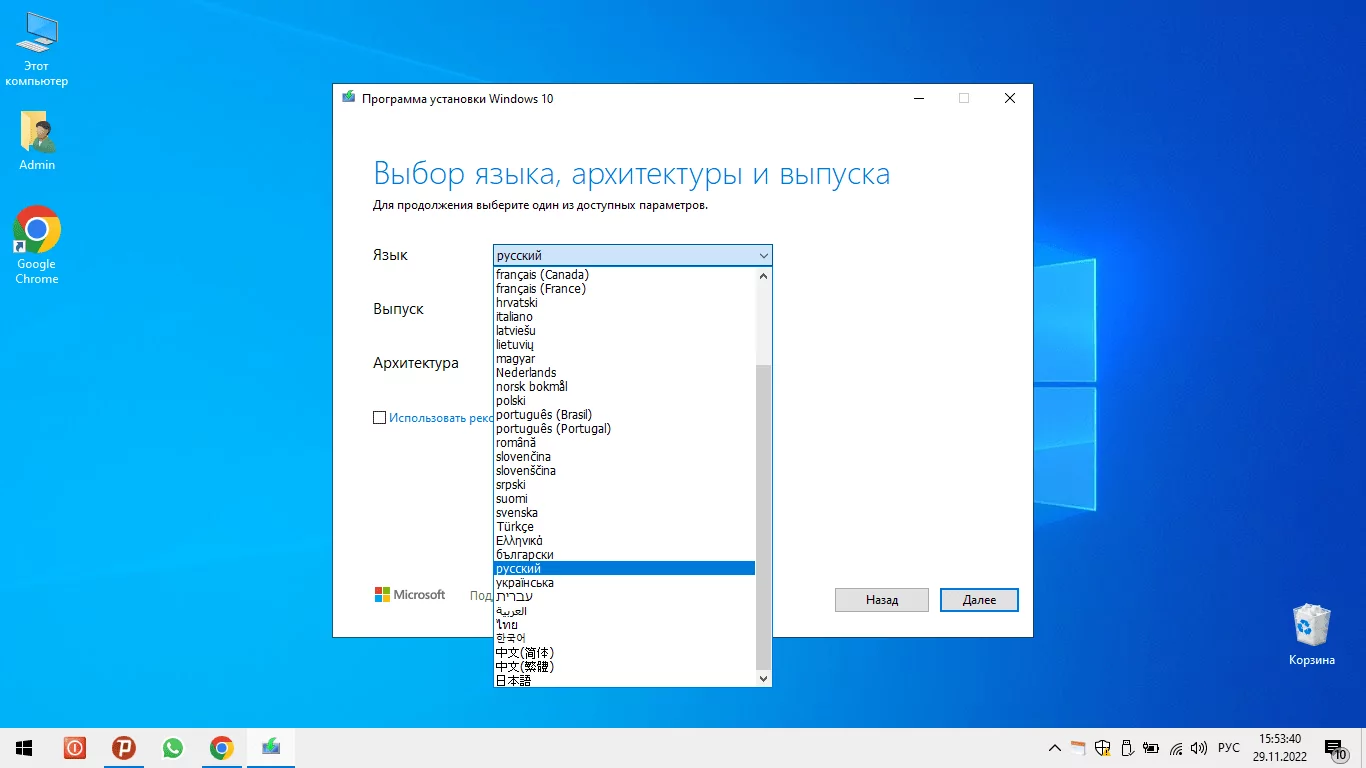Open the notification center icon

point(1335,748)
